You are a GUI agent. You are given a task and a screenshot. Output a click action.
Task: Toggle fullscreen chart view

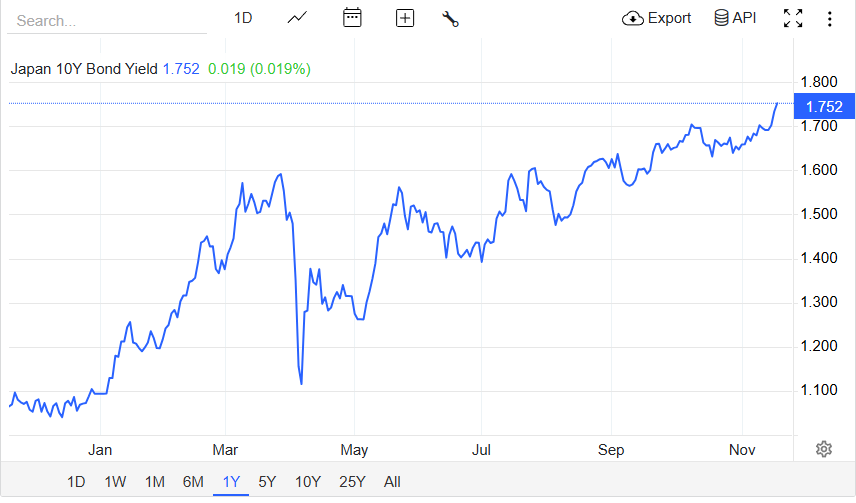pyautogui.click(x=793, y=18)
